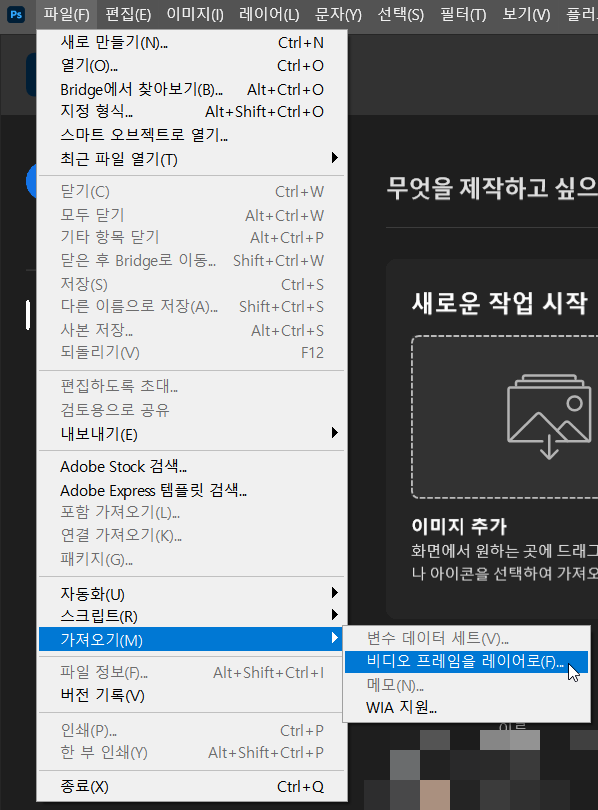Expand 자동화(U) submenu

[x=192, y=594]
